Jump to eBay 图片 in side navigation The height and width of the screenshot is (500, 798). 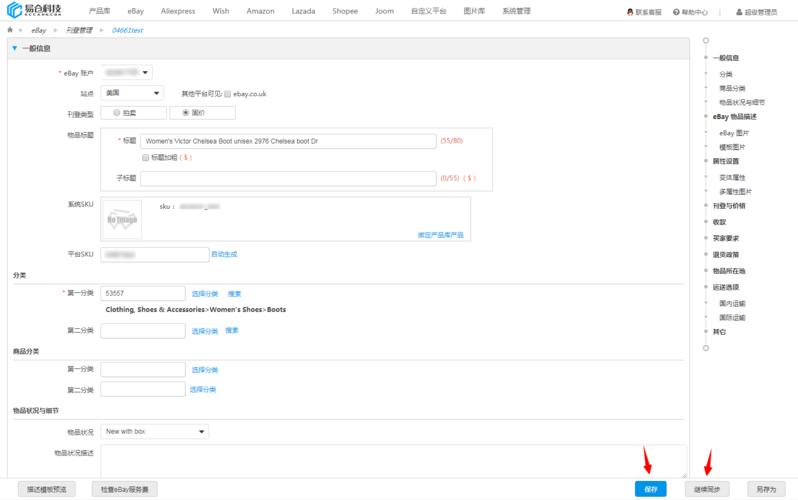coord(734,133)
